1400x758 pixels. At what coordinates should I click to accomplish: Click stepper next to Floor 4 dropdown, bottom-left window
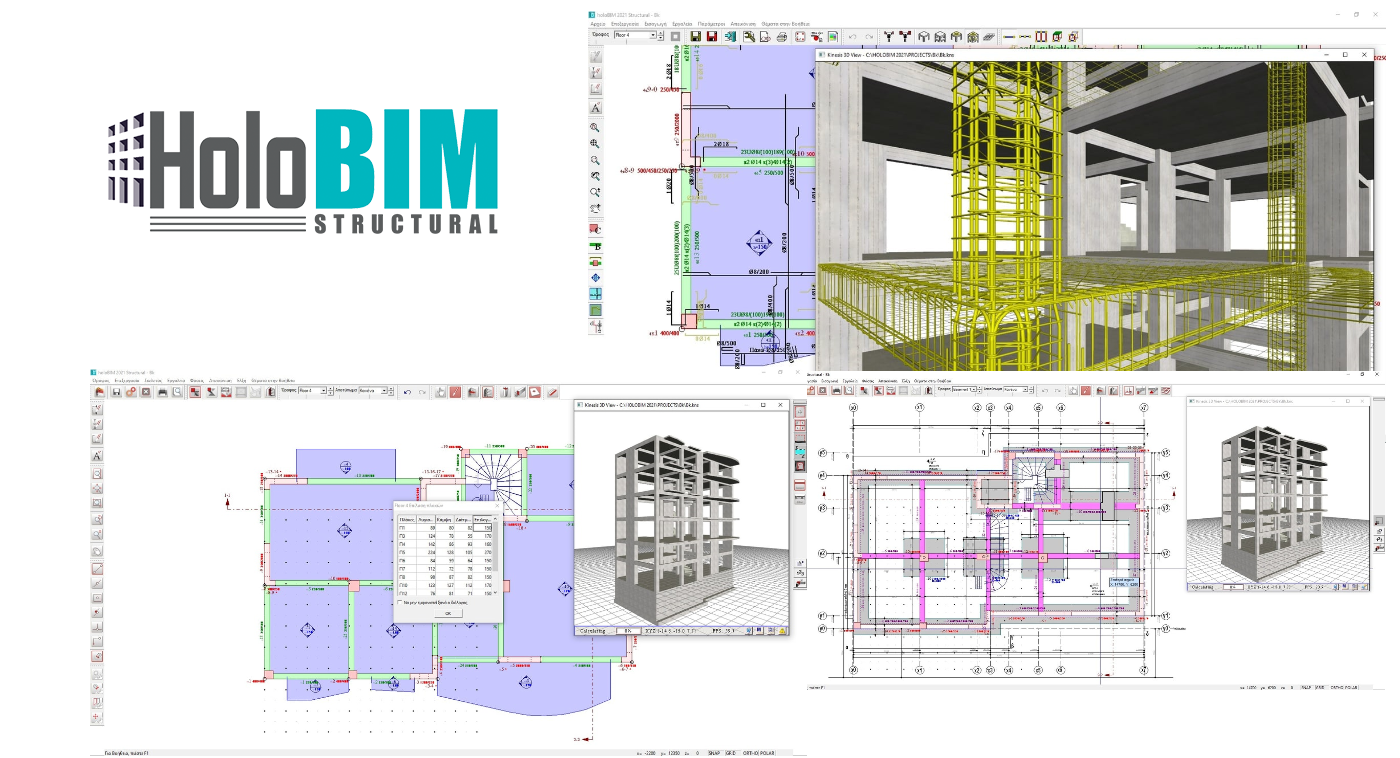point(331,391)
